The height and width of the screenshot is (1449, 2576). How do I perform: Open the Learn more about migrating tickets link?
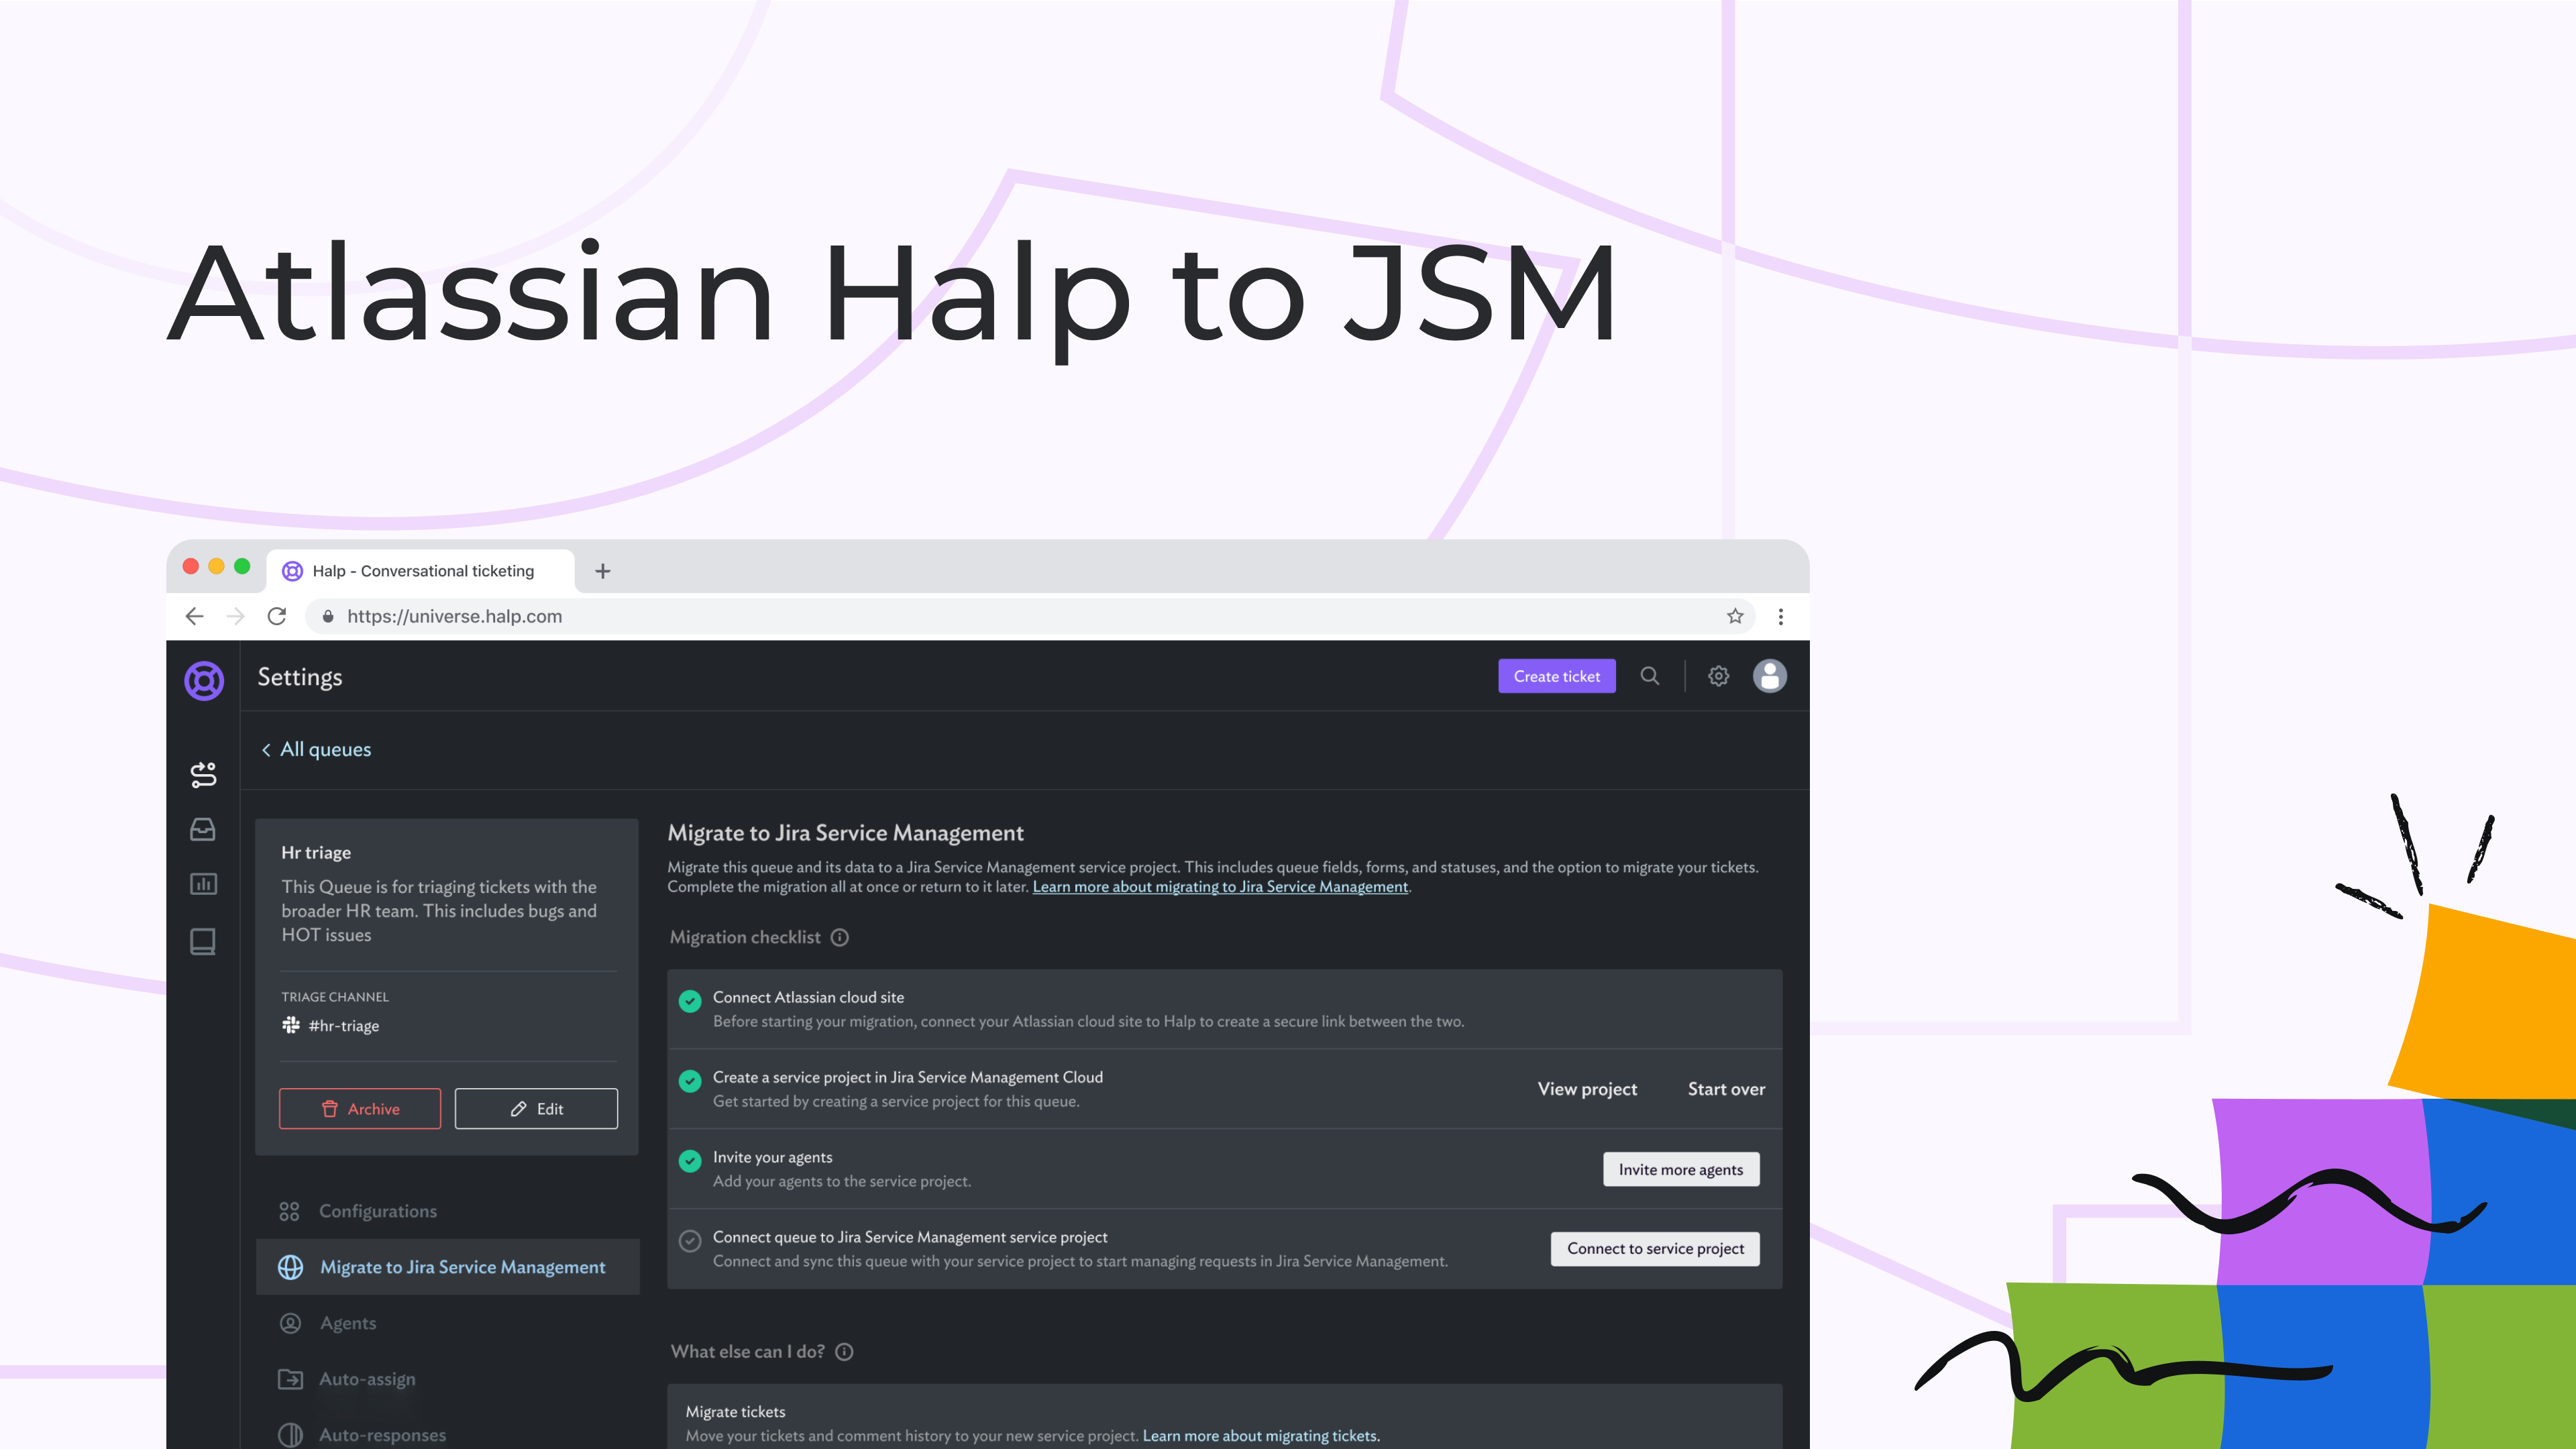pos(1261,1435)
